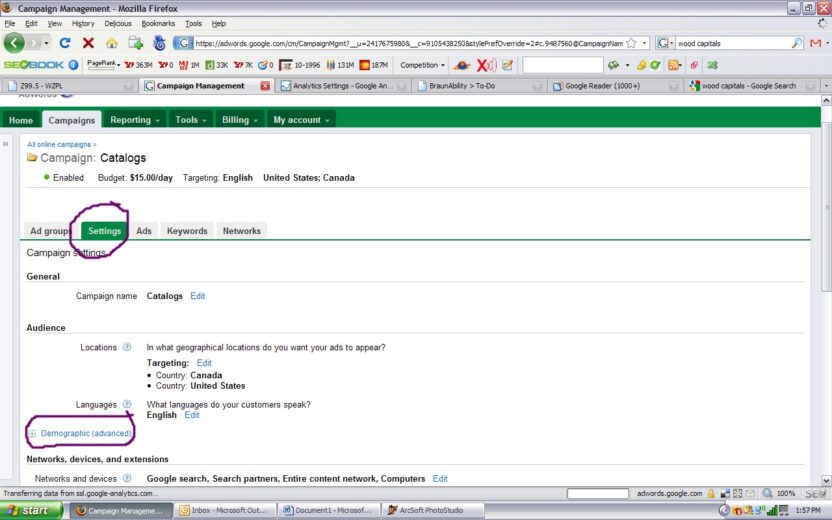Switch to the Networks tab
This screenshot has width=832, height=520.
[x=241, y=231]
